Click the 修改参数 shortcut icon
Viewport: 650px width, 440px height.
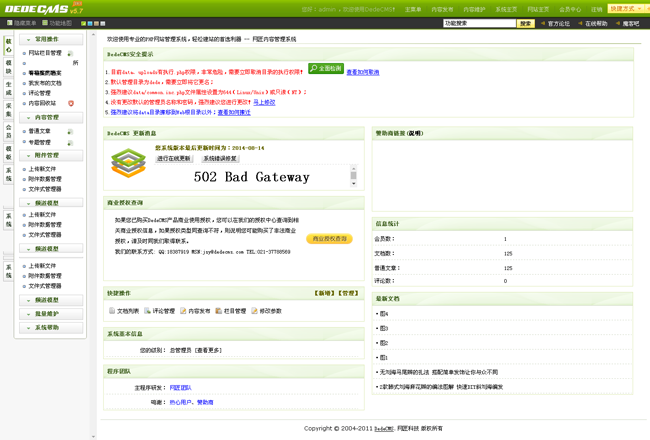[x=254, y=311]
